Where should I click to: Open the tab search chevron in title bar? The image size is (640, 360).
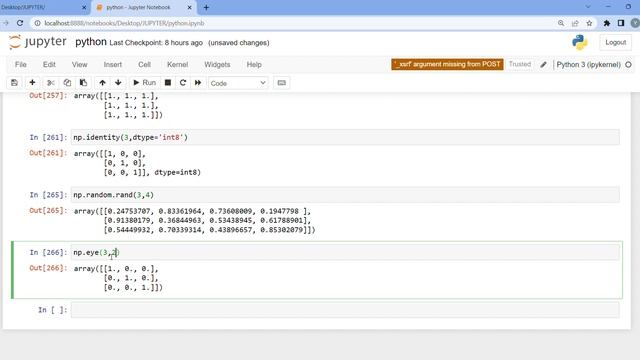[x=588, y=7]
